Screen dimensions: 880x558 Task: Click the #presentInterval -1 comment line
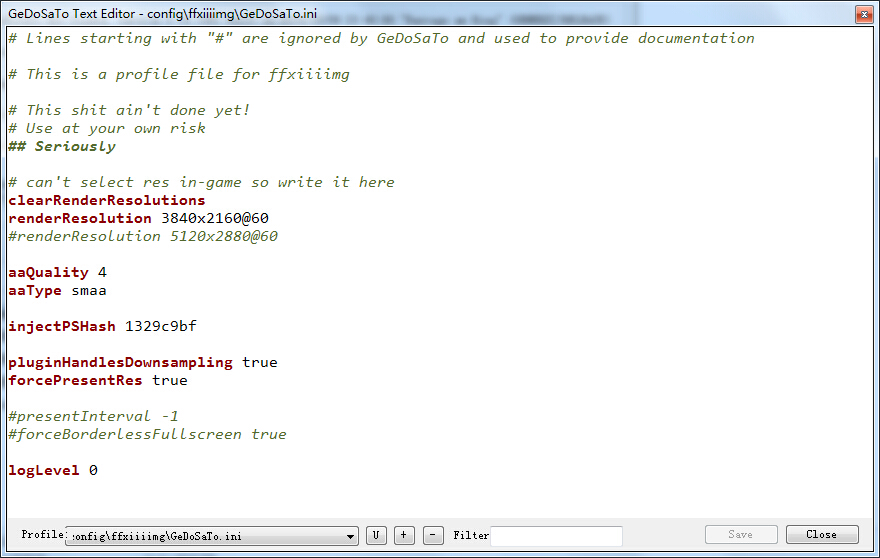[93, 417]
